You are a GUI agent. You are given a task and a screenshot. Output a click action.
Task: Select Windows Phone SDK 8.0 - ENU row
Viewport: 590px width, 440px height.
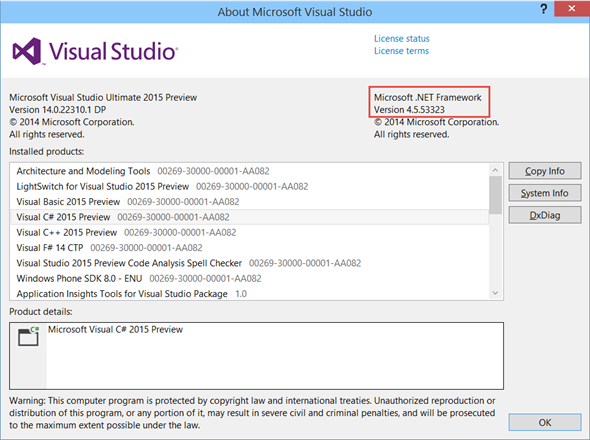point(249,279)
